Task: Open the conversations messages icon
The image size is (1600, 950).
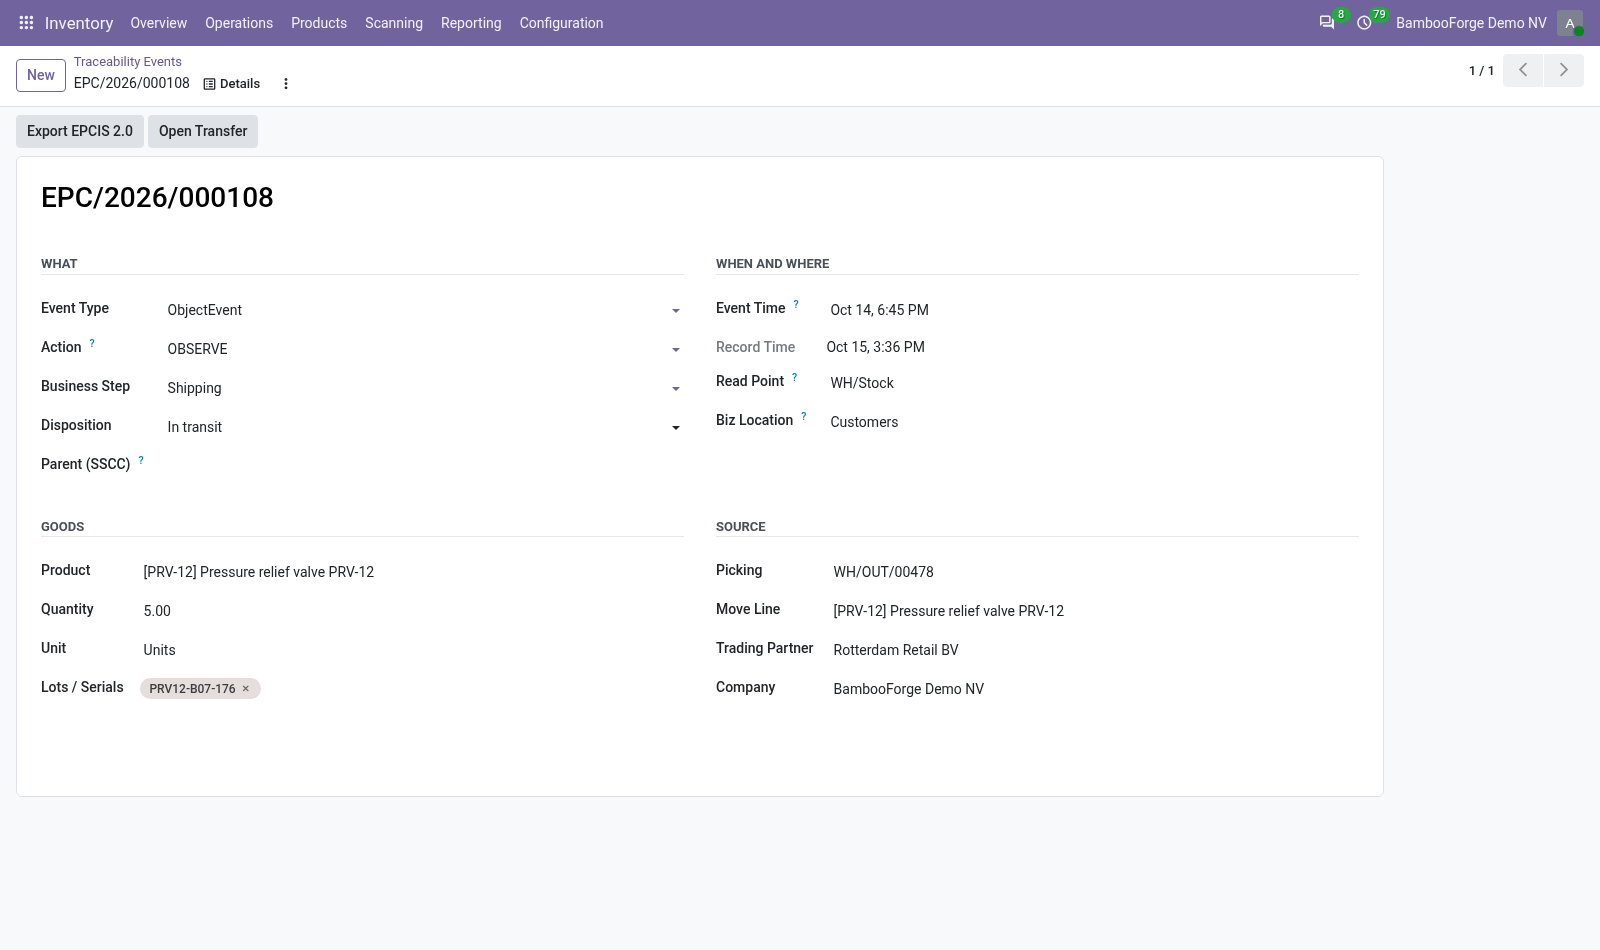Action: click(1327, 23)
